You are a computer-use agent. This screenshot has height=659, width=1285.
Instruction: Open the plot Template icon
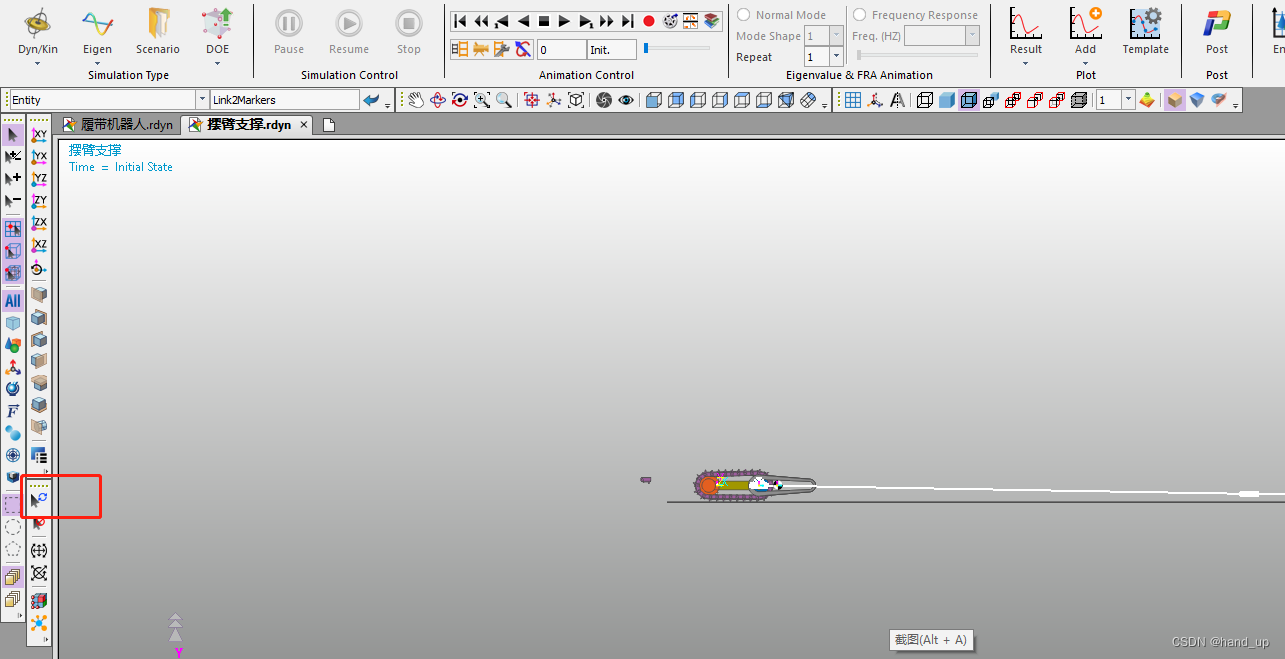1145,30
